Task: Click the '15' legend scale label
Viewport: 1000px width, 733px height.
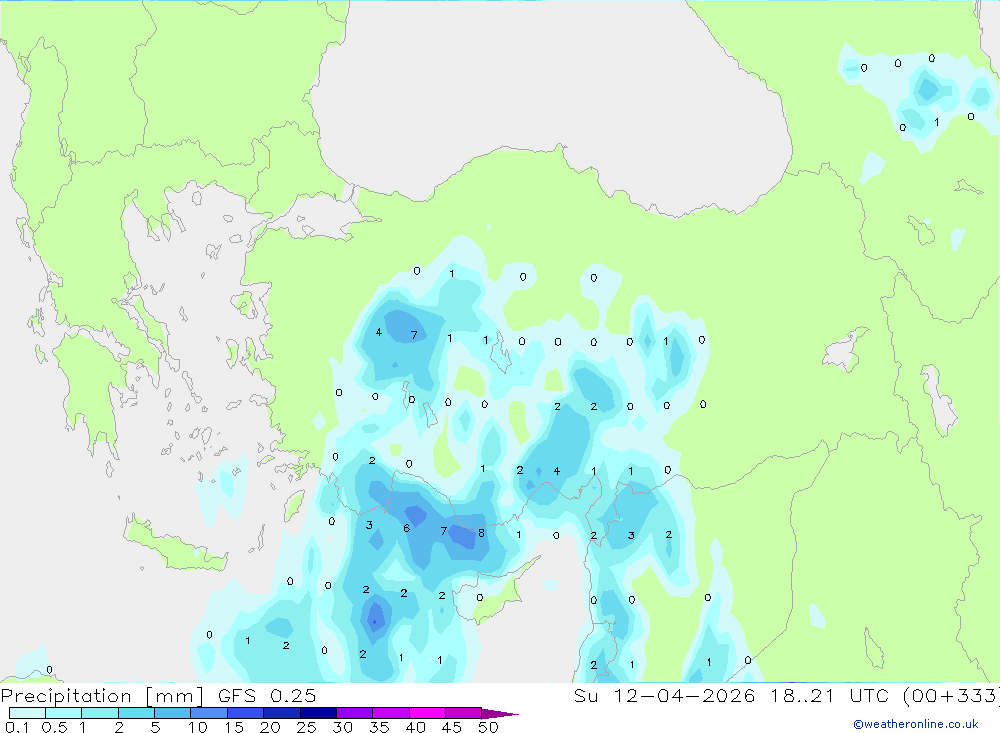Action: (234, 727)
